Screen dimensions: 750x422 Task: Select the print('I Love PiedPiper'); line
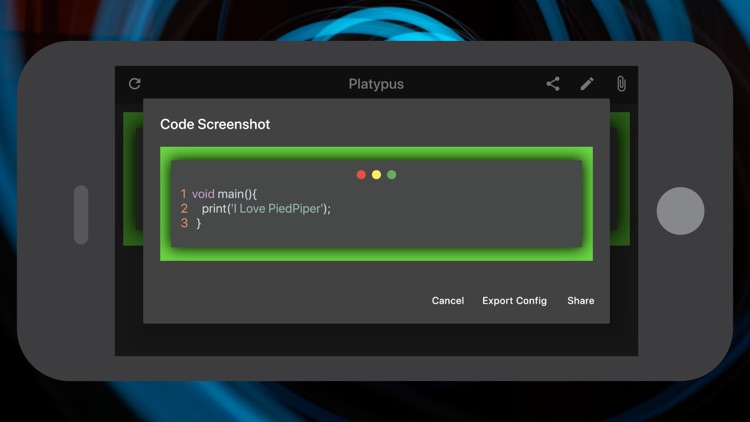[x=266, y=209]
